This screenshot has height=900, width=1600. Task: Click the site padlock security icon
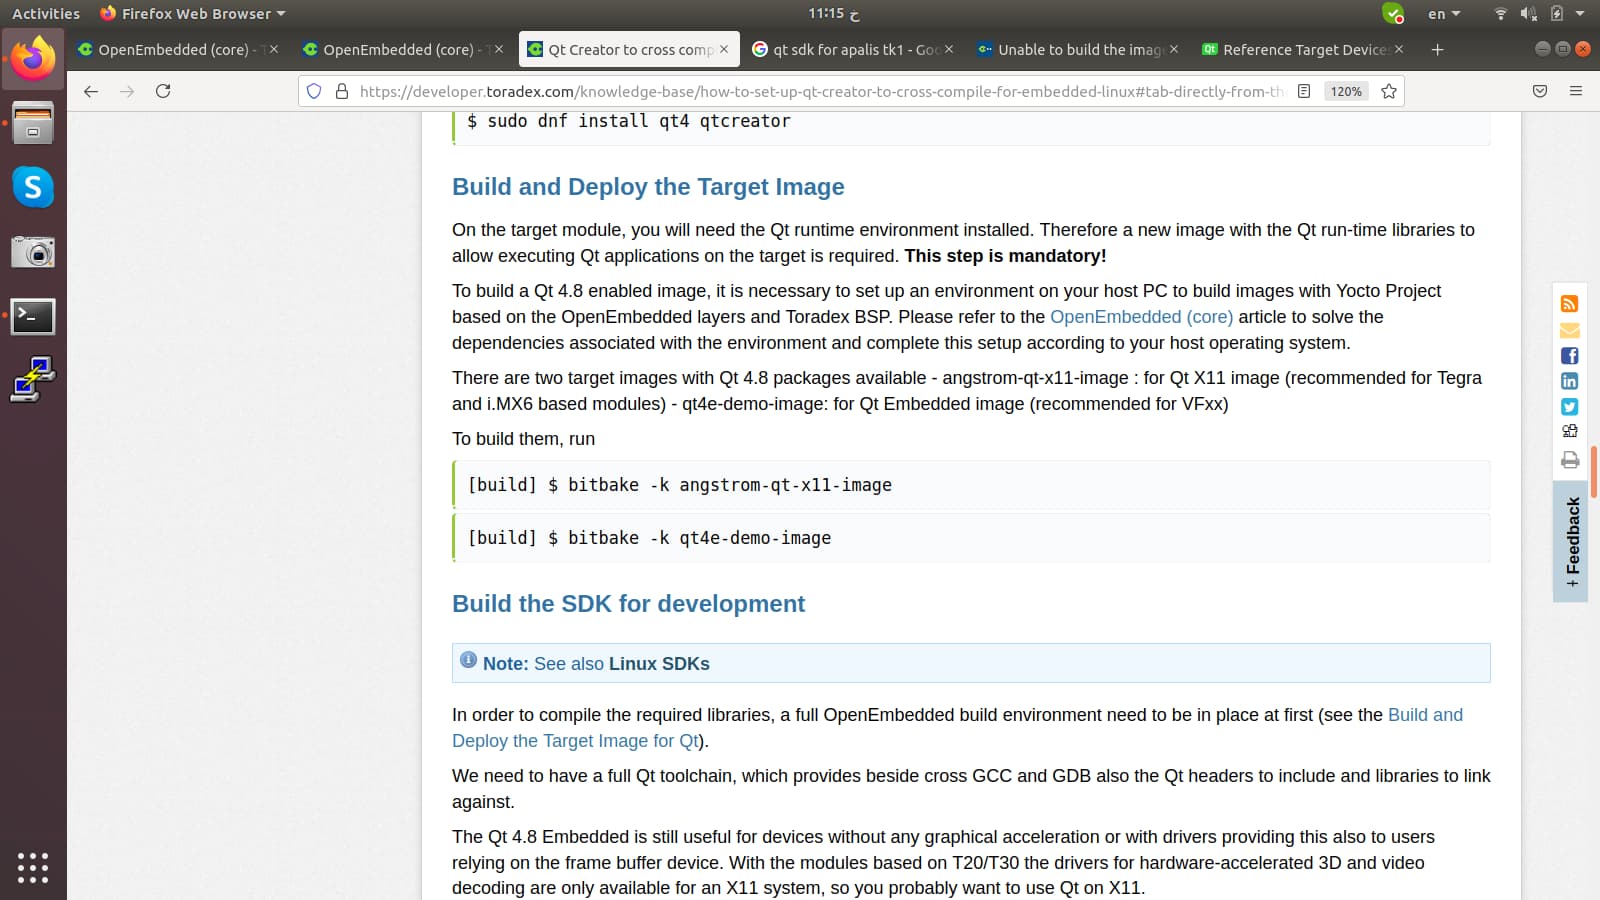tap(342, 91)
